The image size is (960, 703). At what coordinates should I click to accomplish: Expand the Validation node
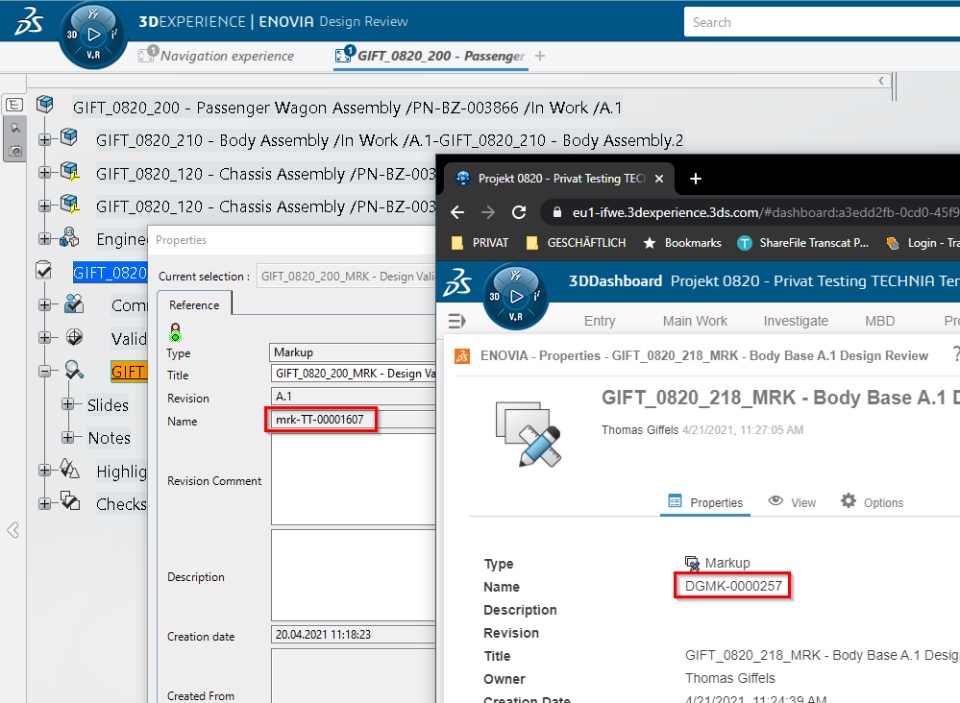pyautogui.click(x=44, y=337)
